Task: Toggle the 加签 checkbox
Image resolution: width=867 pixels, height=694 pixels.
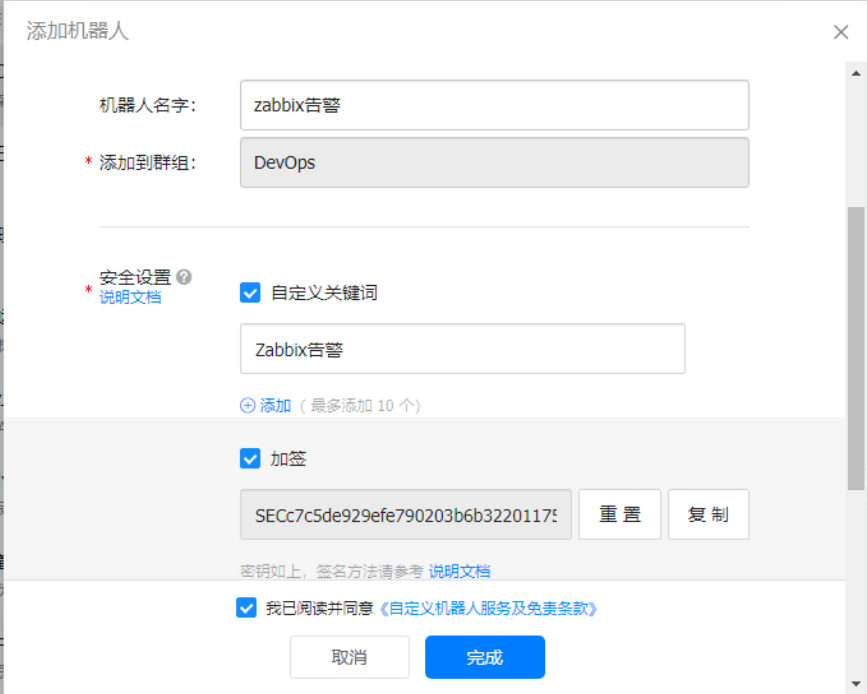Action: [250, 458]
